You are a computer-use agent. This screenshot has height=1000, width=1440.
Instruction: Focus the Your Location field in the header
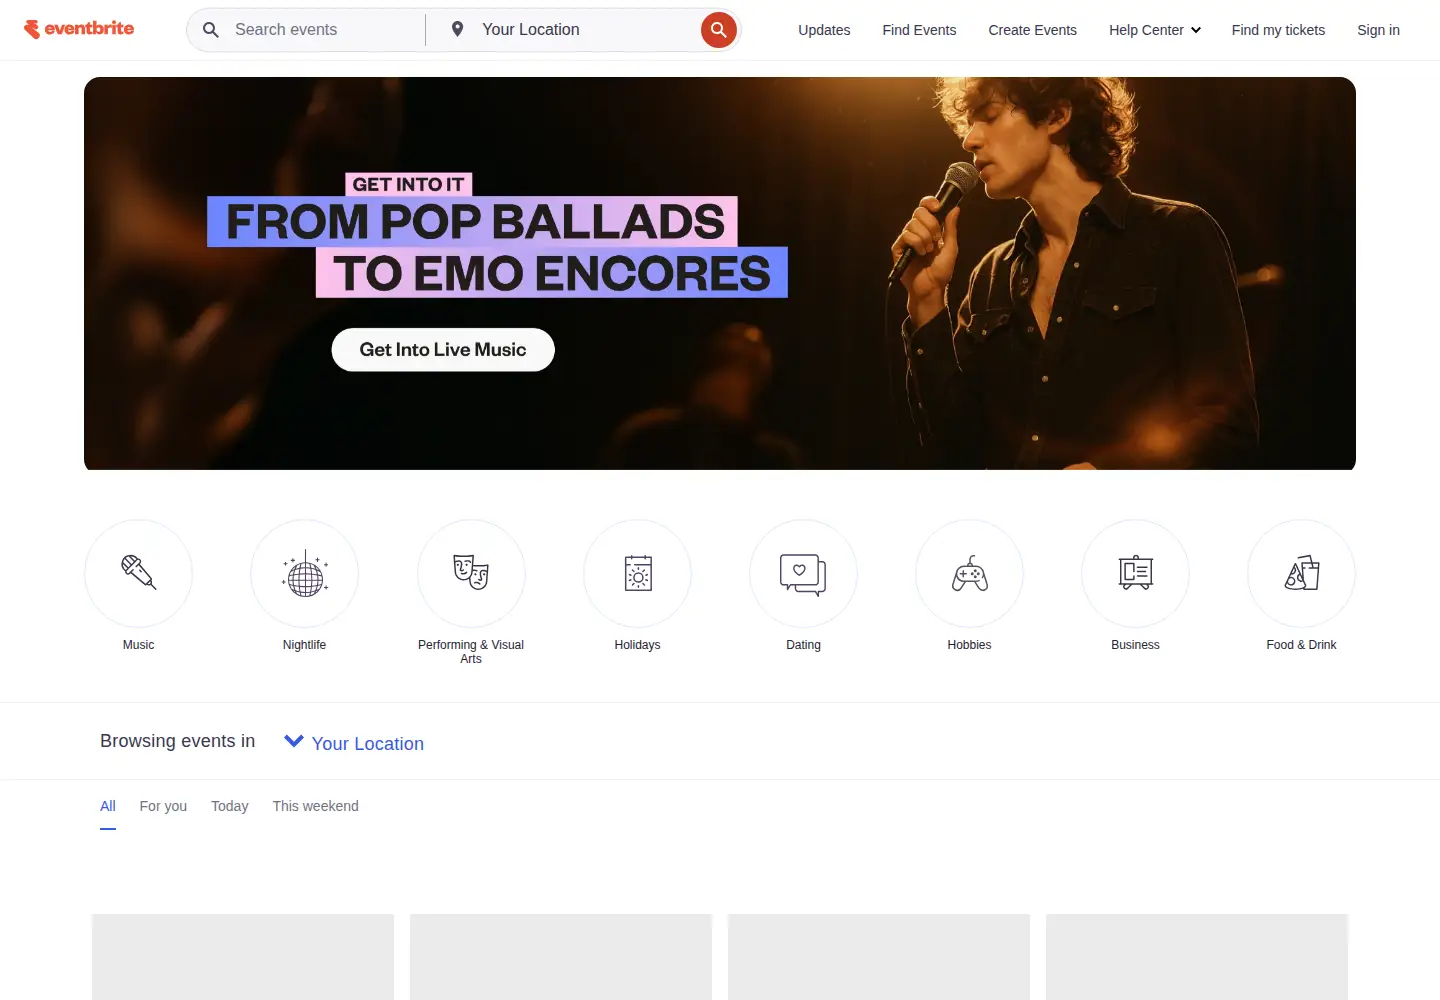tap(585, 30)
